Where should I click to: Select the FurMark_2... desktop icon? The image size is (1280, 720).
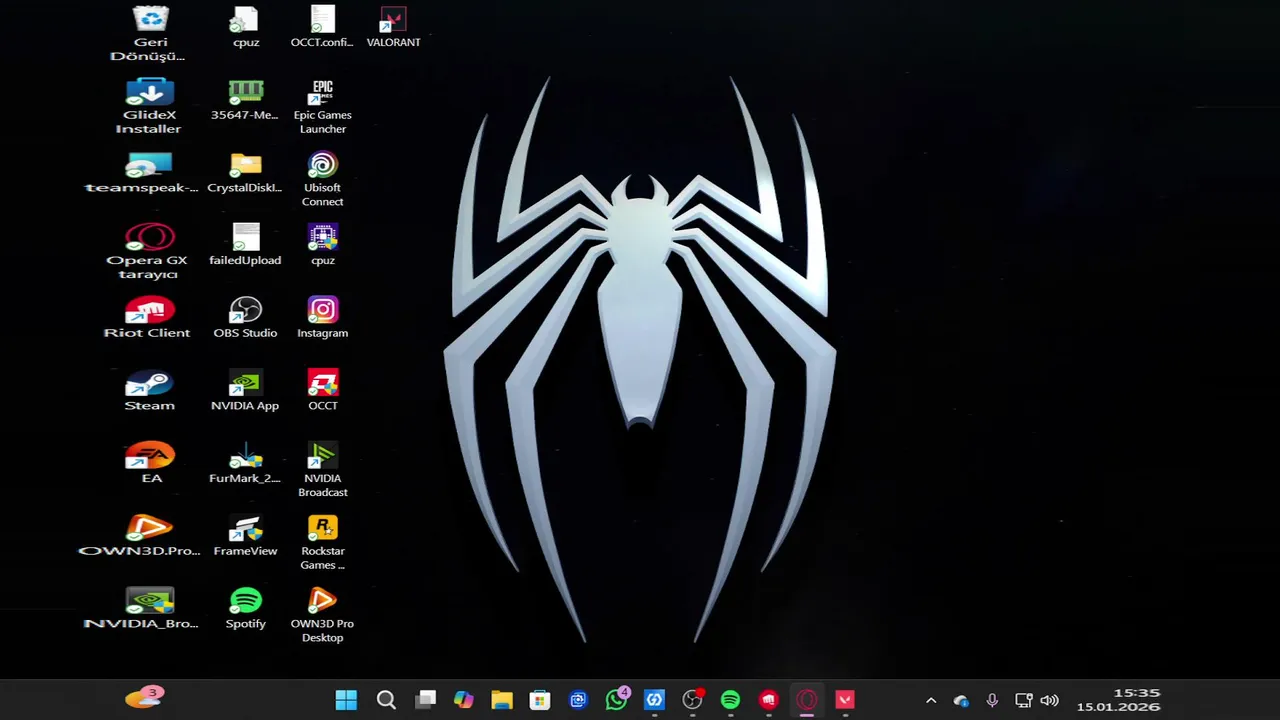245,465
